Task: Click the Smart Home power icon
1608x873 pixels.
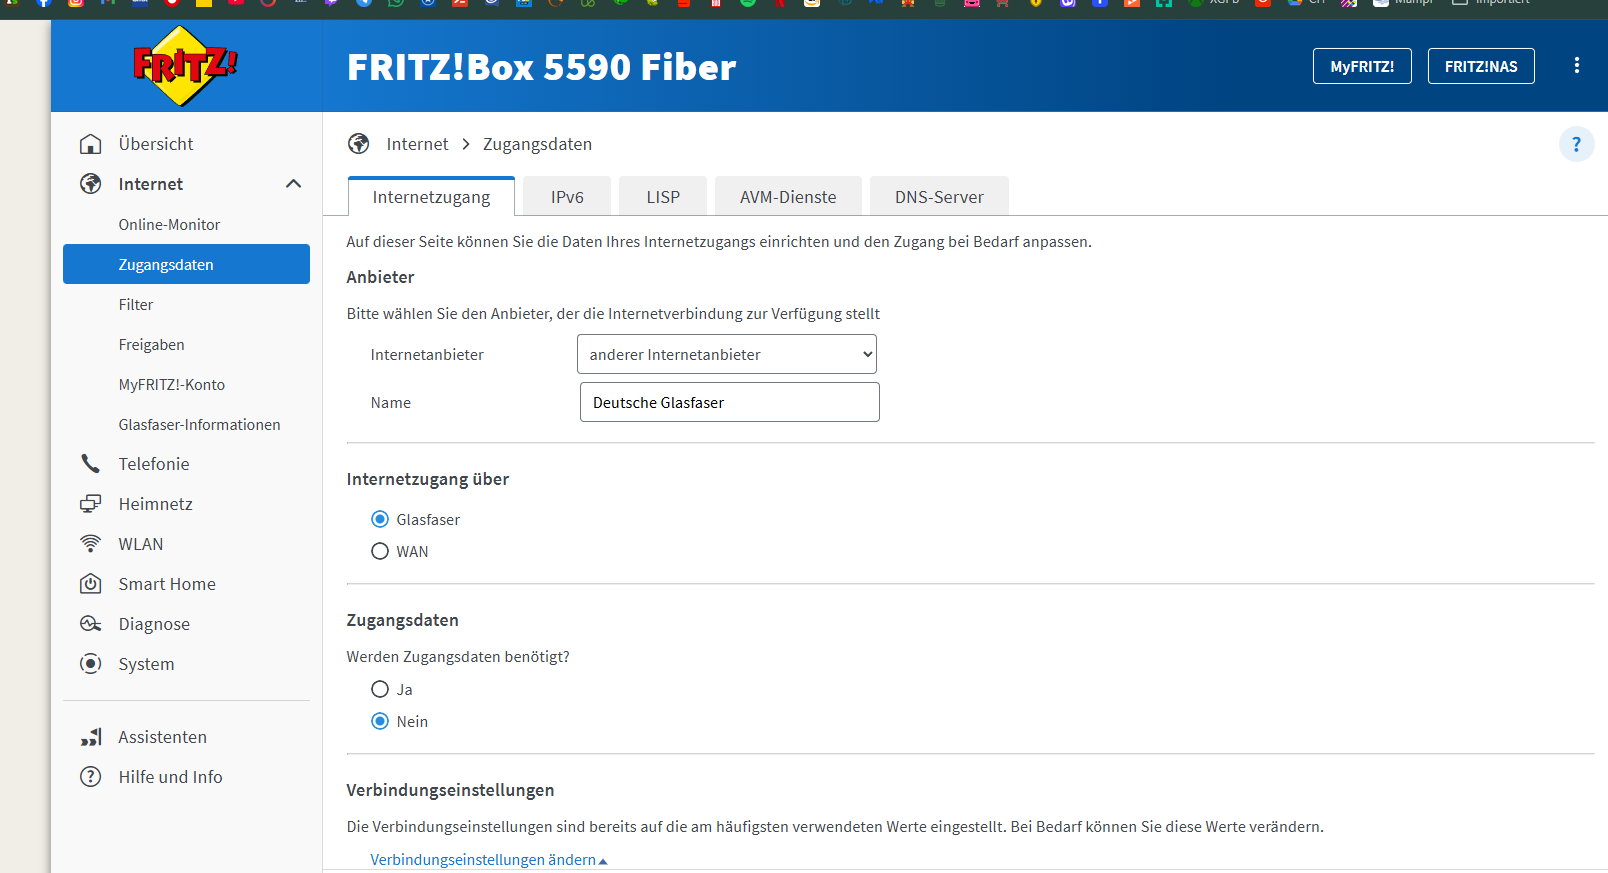Action: (x=91, y=584)
